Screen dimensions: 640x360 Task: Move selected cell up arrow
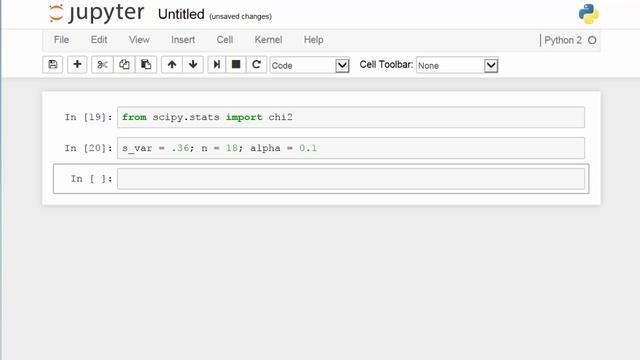(172, 64)
